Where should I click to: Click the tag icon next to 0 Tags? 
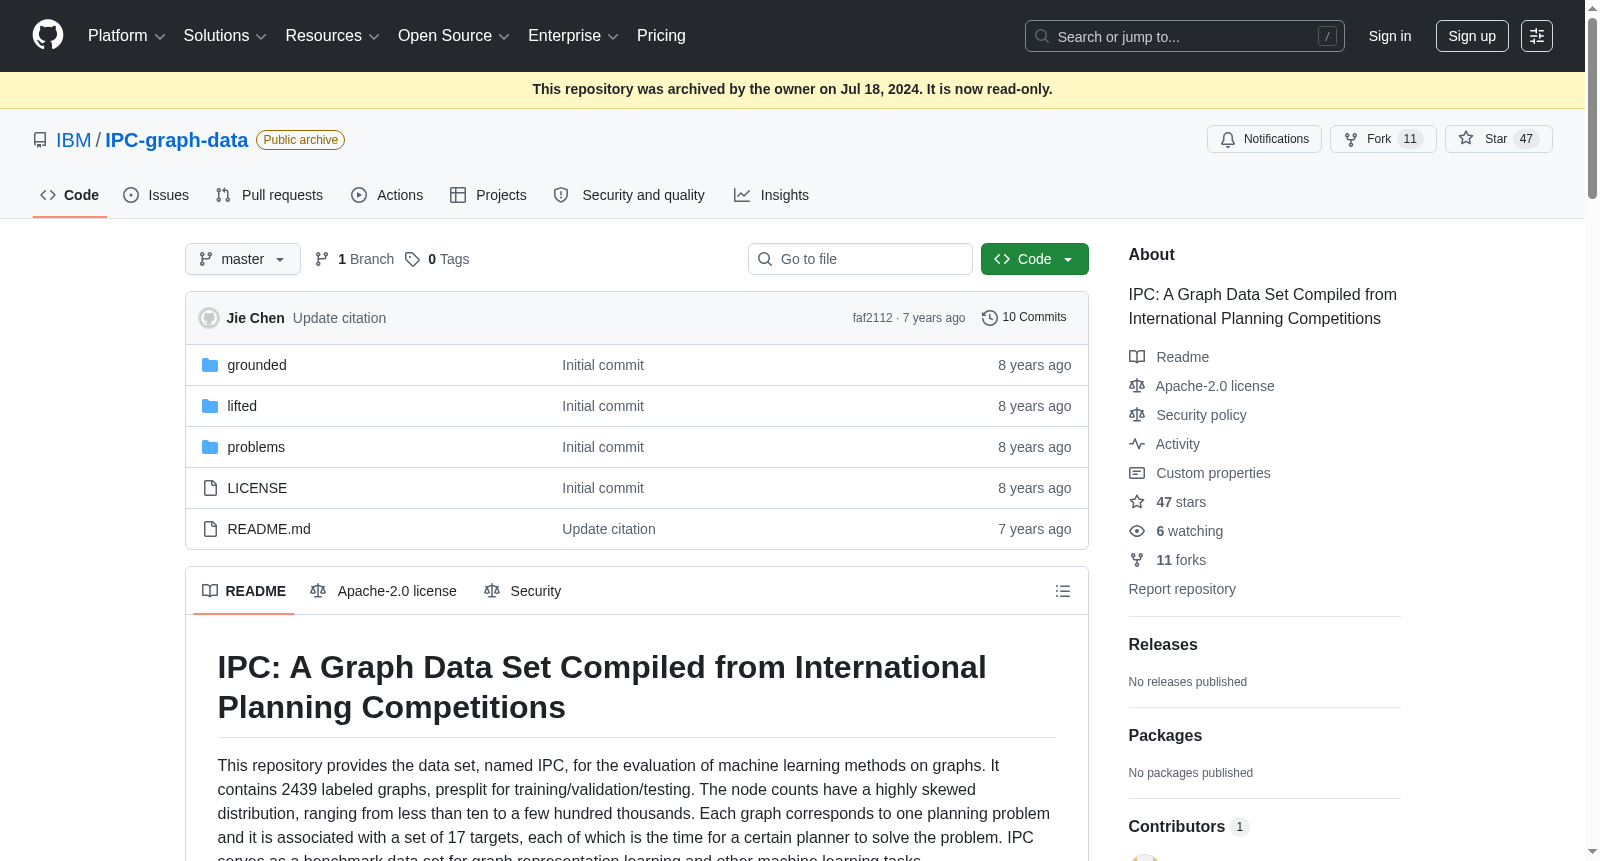click(412, 259)
